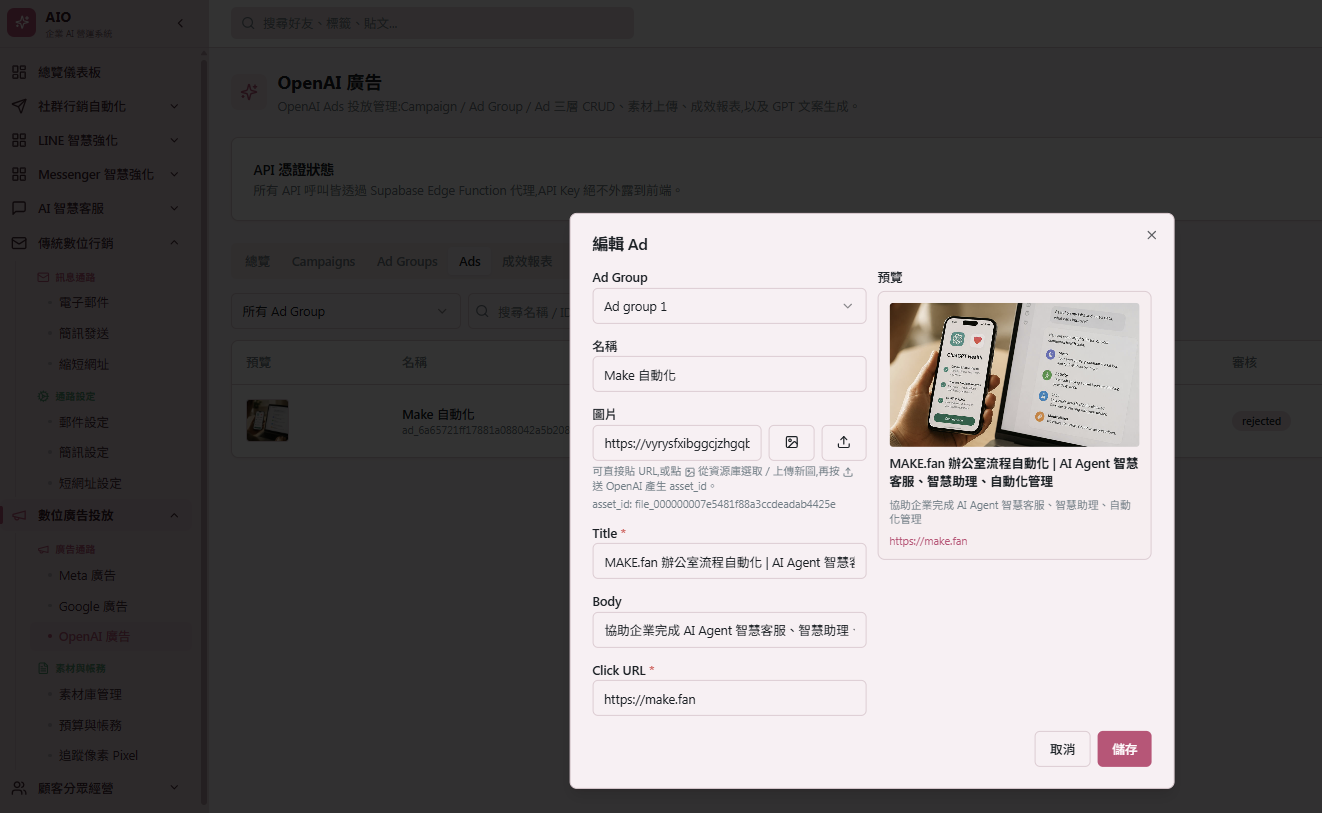Click the Body input field
The width and height of the screenshot is (1322, 813).
tap(729, 630)
